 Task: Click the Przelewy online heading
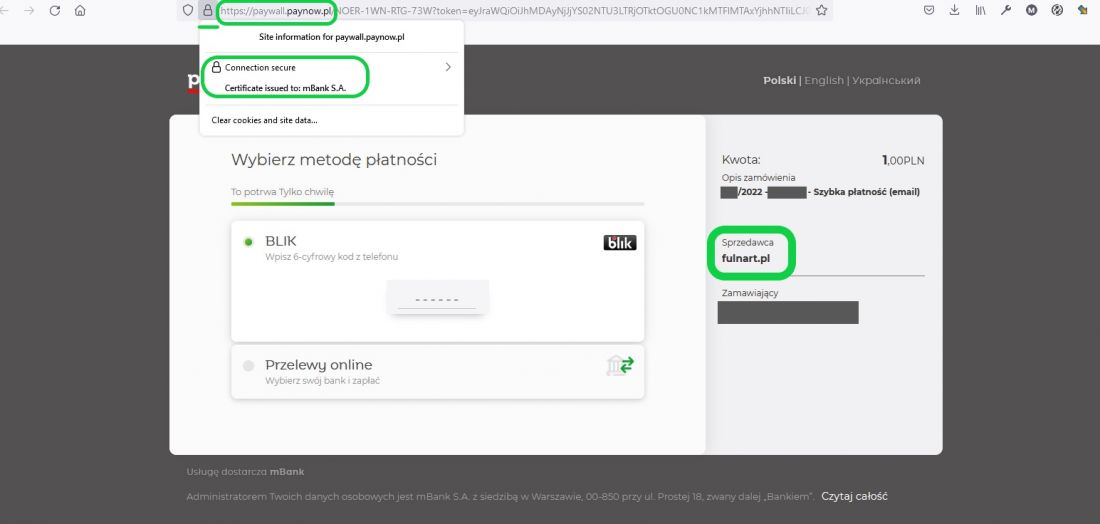pyautogui.click(x=318, y=365)
